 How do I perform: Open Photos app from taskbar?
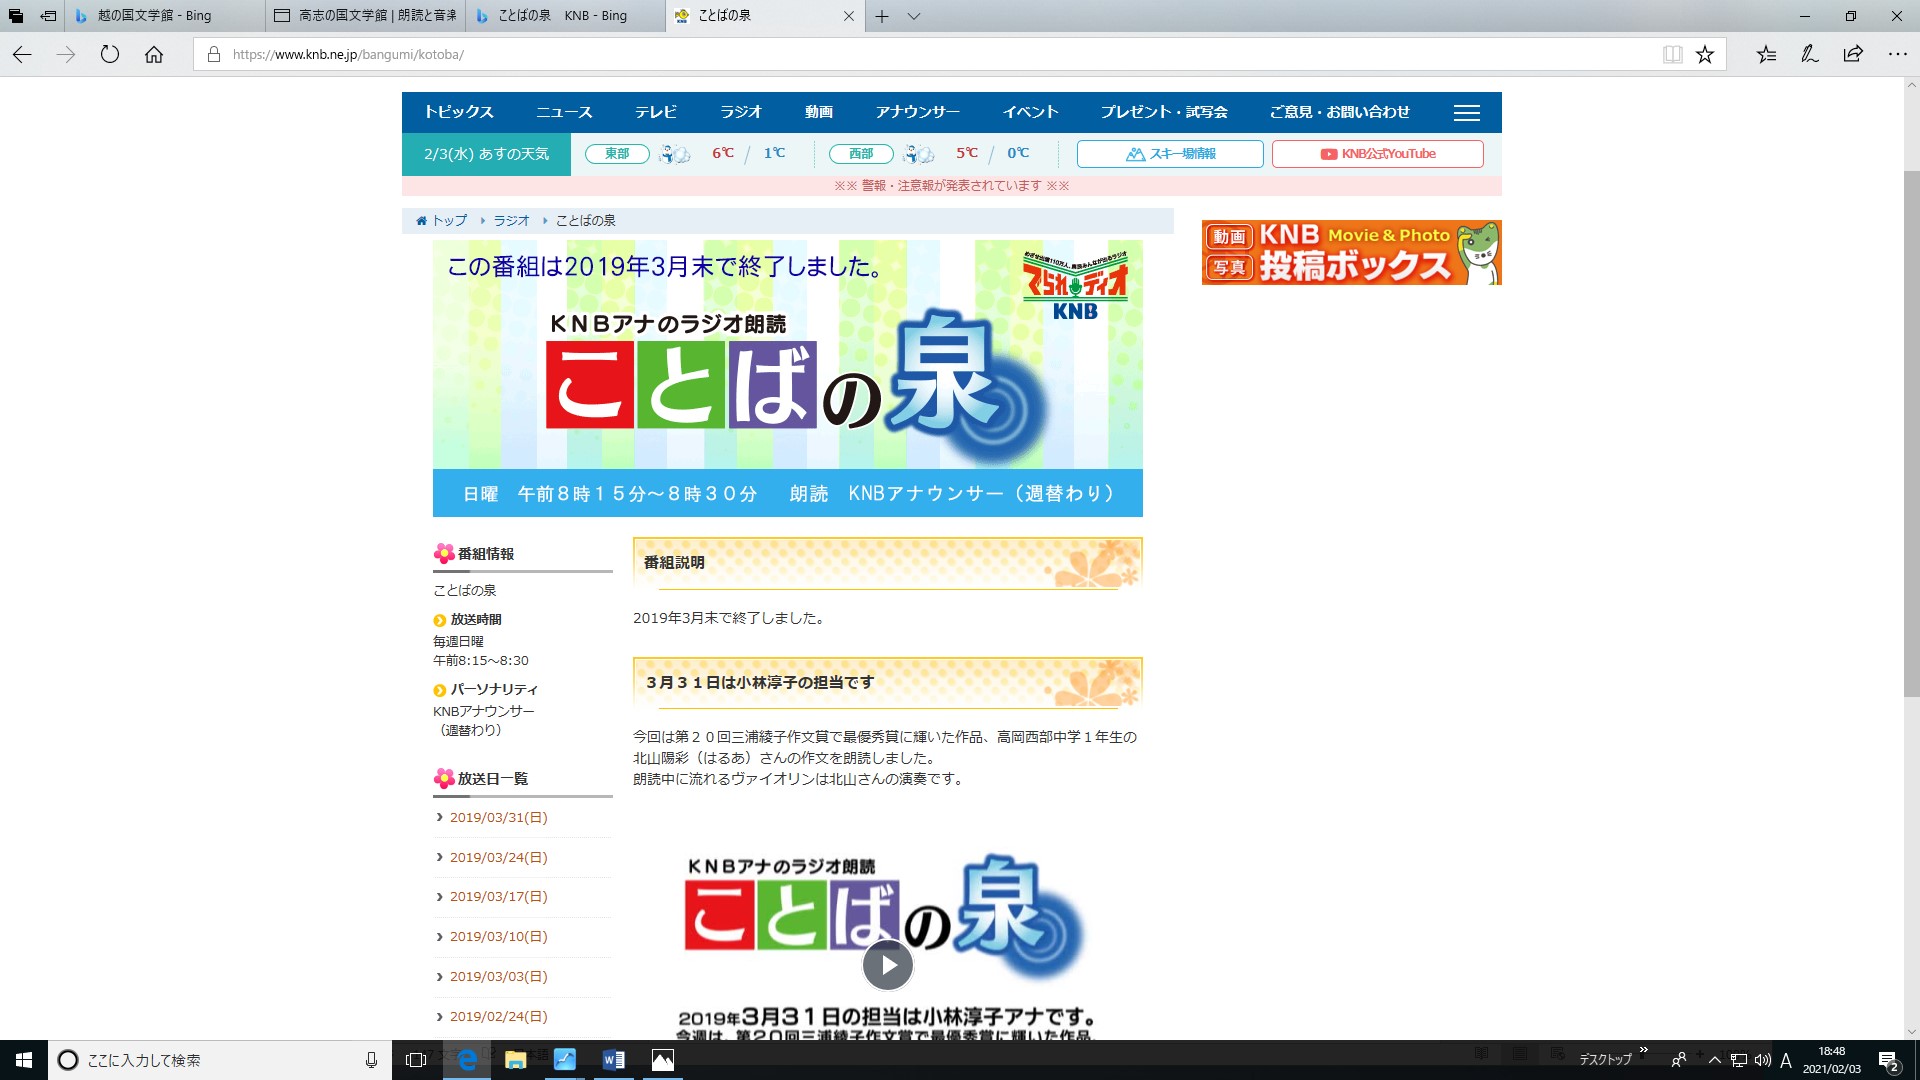point(663,1060)
